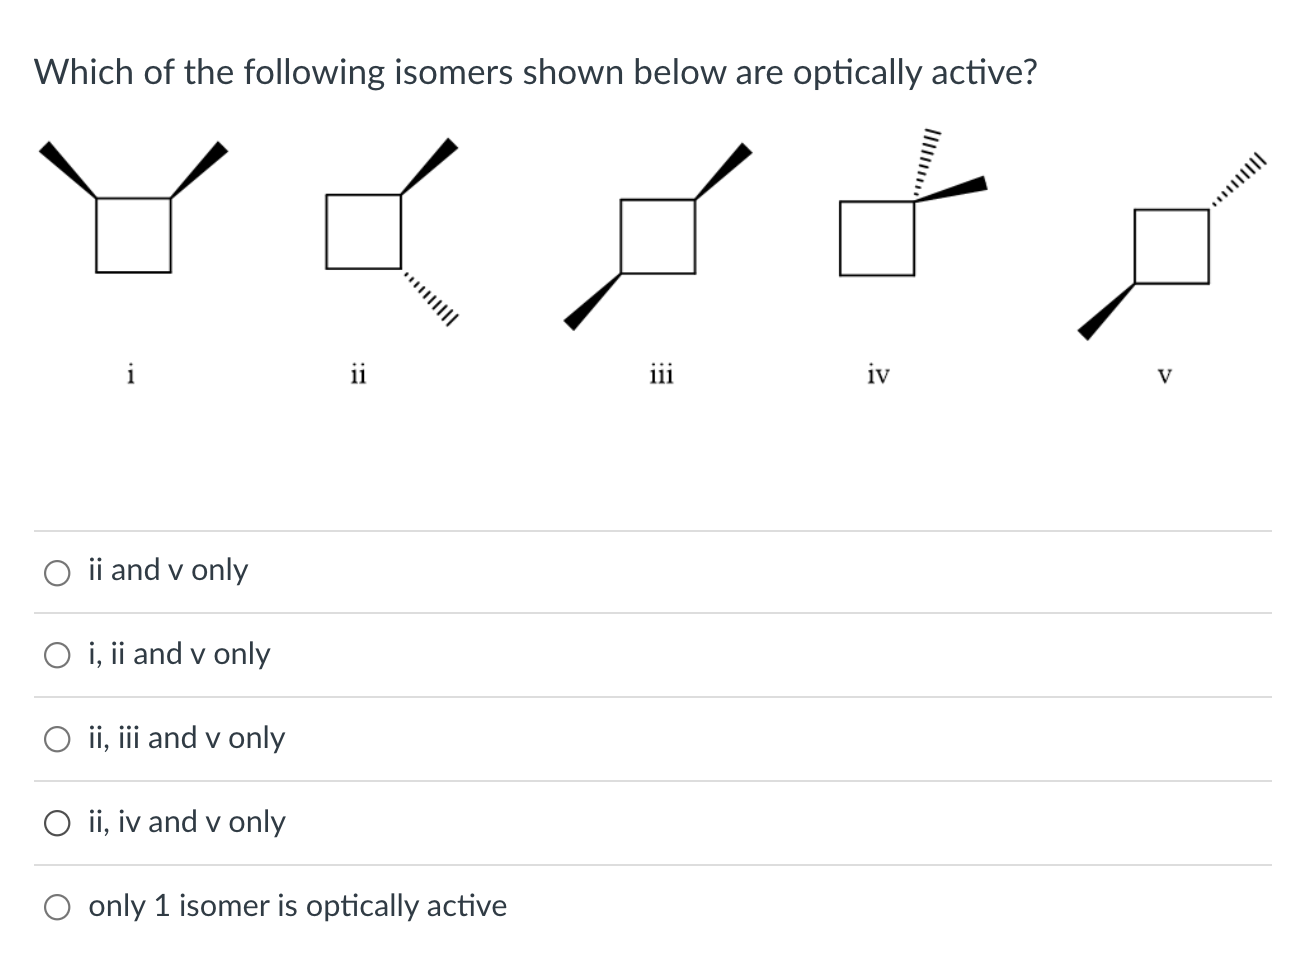Viewport: 1310px width, 976px height.
Task: Click the label i below the first structure
Action: coord(131,375)
